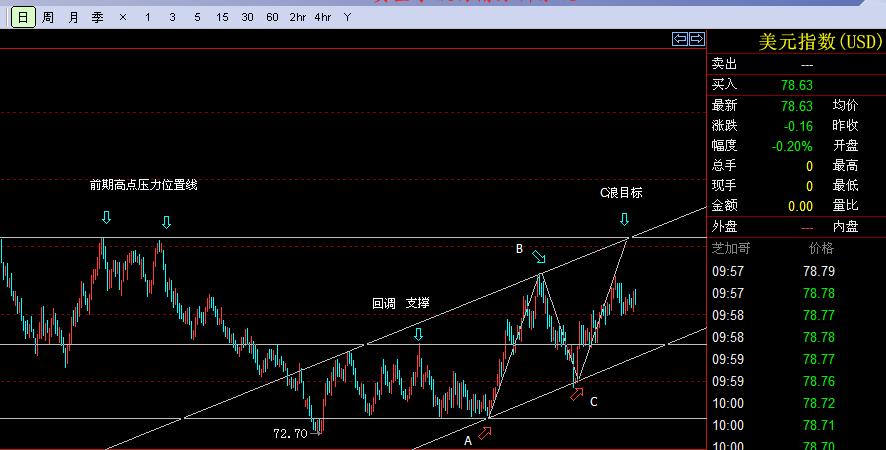This screenshot has width=886, height=450.
Task: Click the 价格 column header
Action: [x=821, y=248]
